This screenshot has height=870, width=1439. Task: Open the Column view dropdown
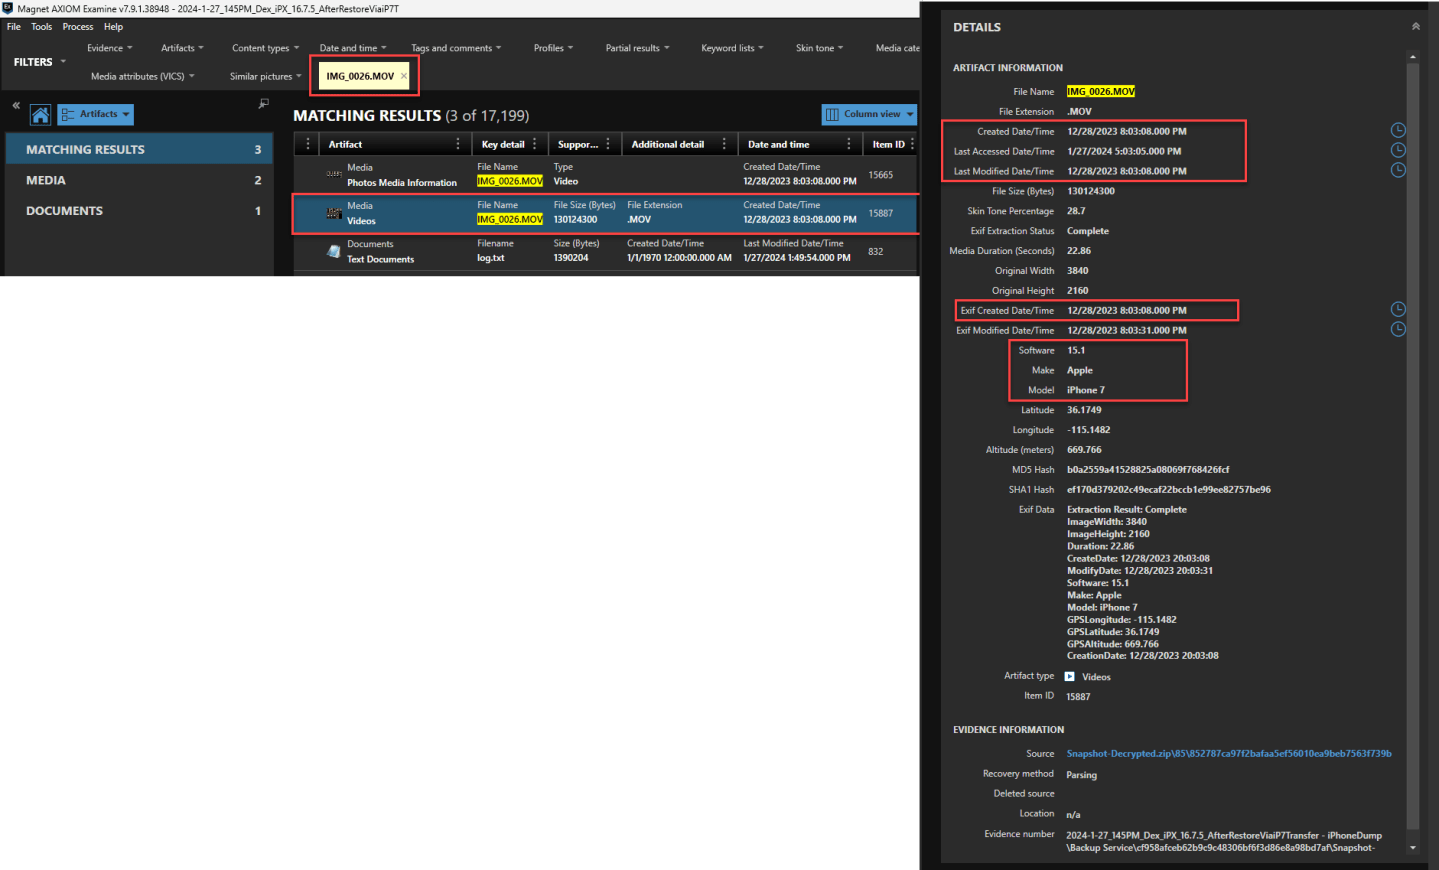click(868, 115)
